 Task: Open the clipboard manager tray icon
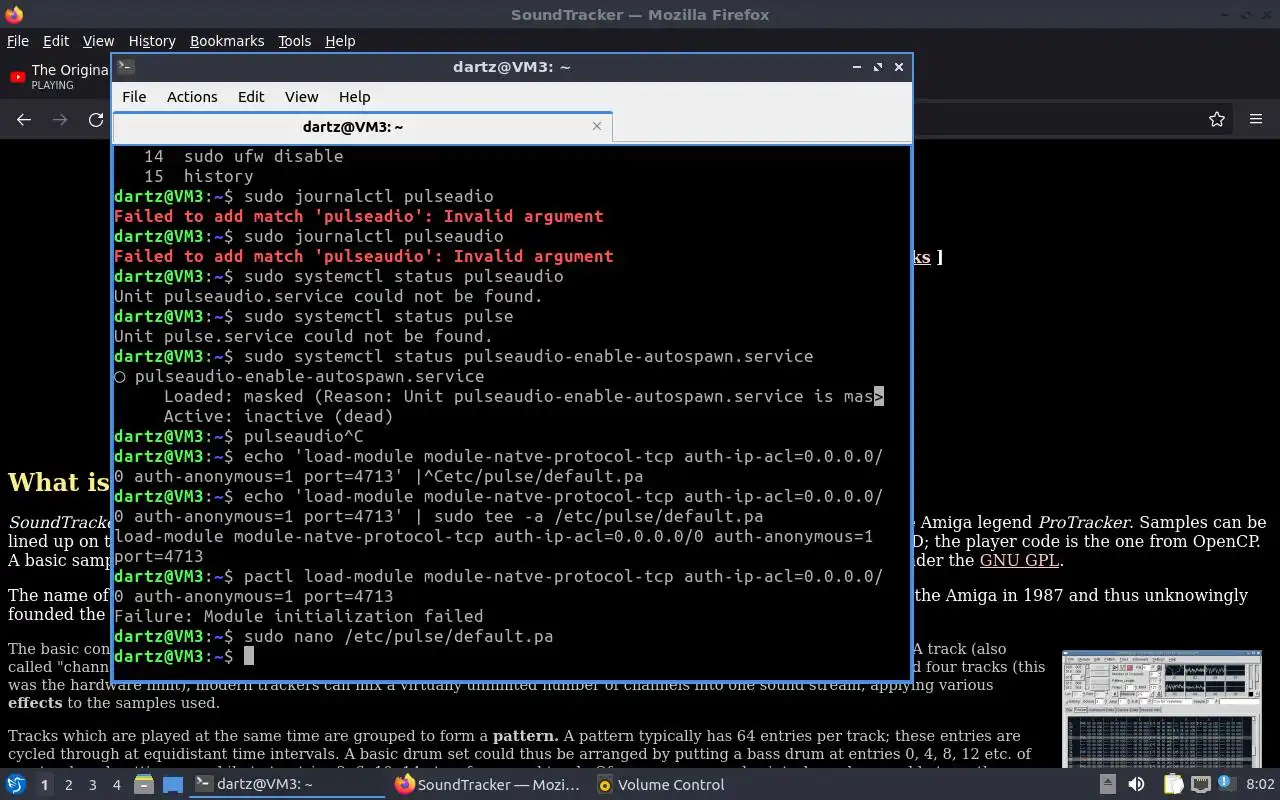[1173, 785]
